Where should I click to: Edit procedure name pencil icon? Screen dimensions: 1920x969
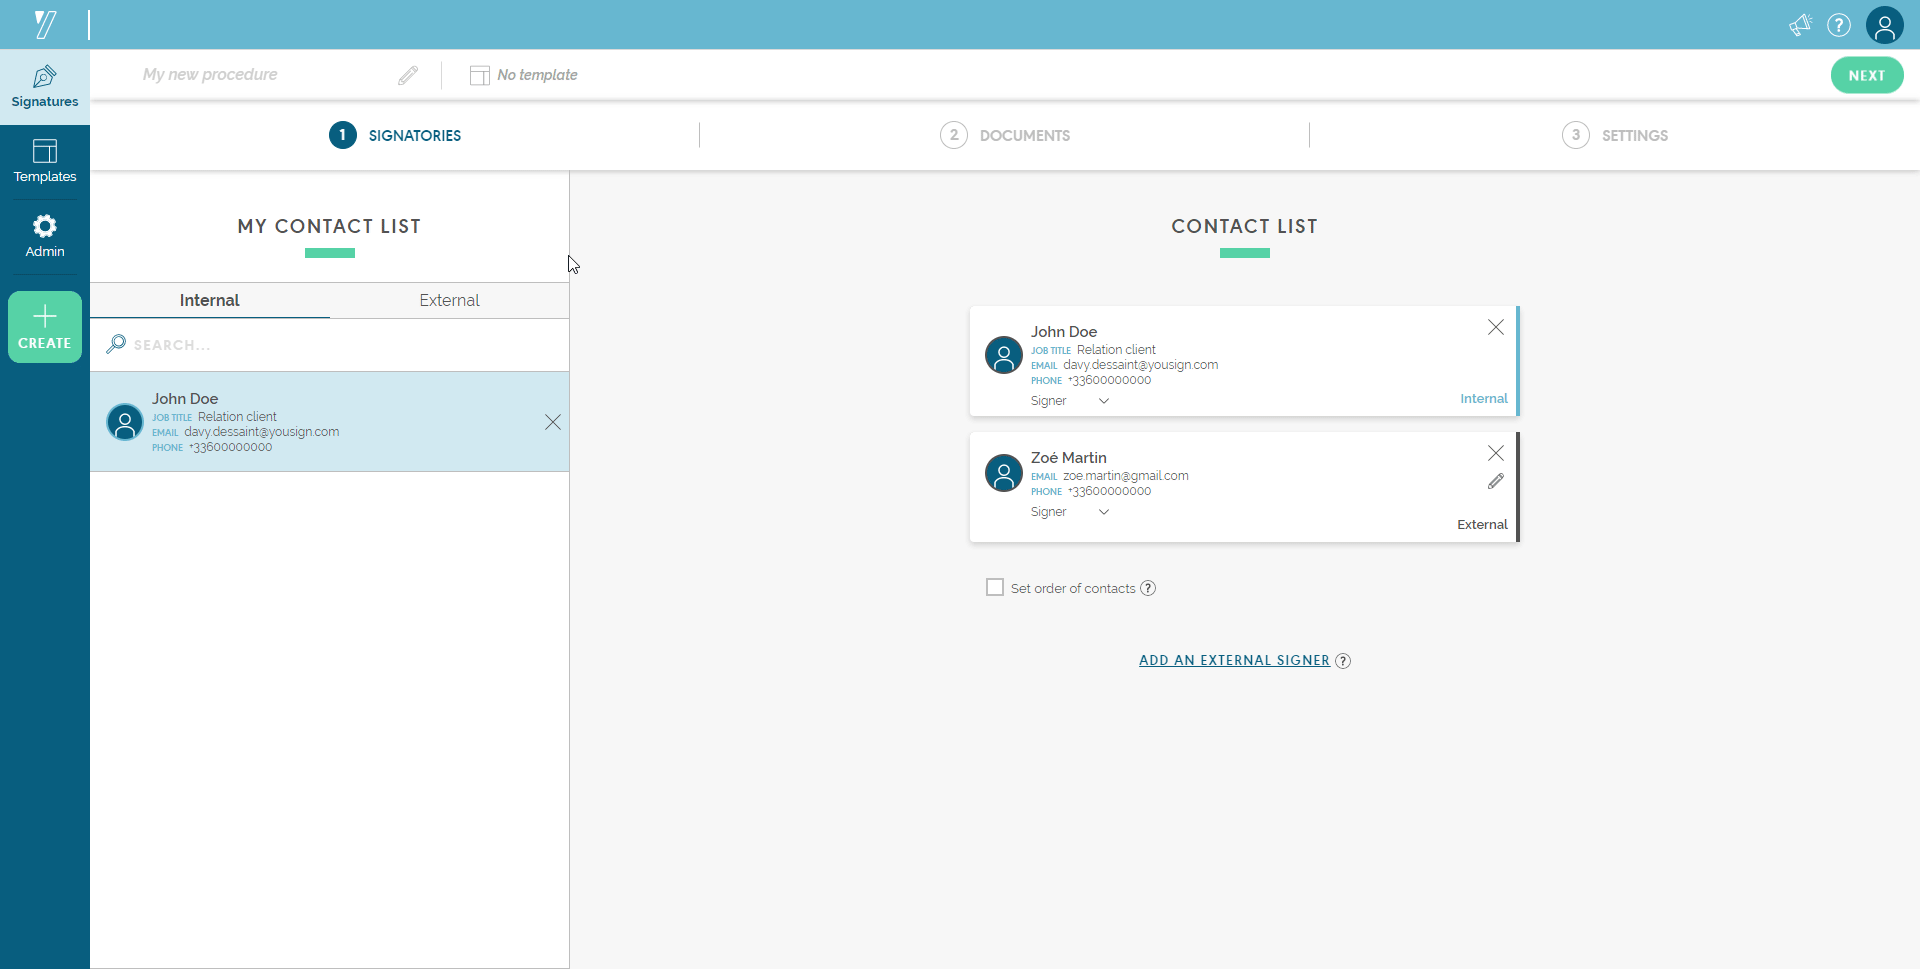pyautogui.click(x=408, y=75)
